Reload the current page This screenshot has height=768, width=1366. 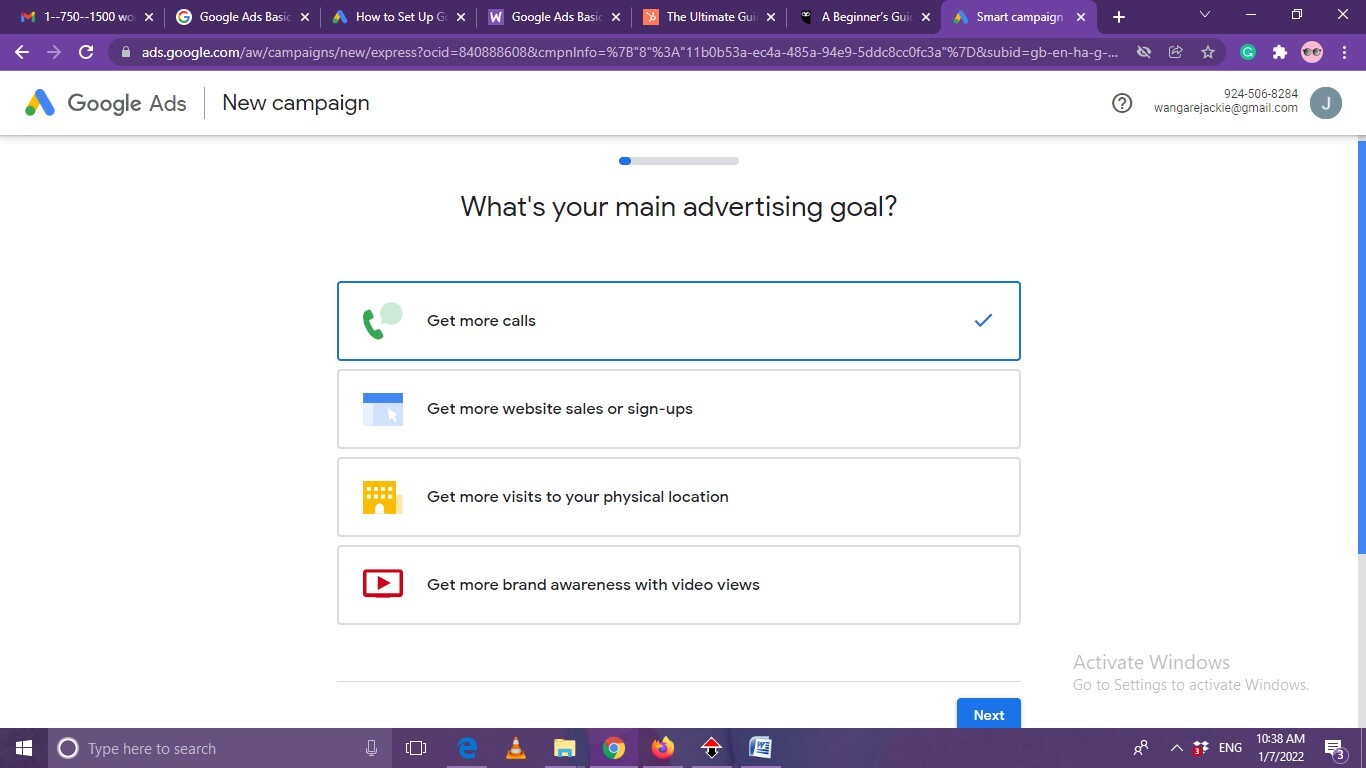pyautogui.click(x=86, y=52)
